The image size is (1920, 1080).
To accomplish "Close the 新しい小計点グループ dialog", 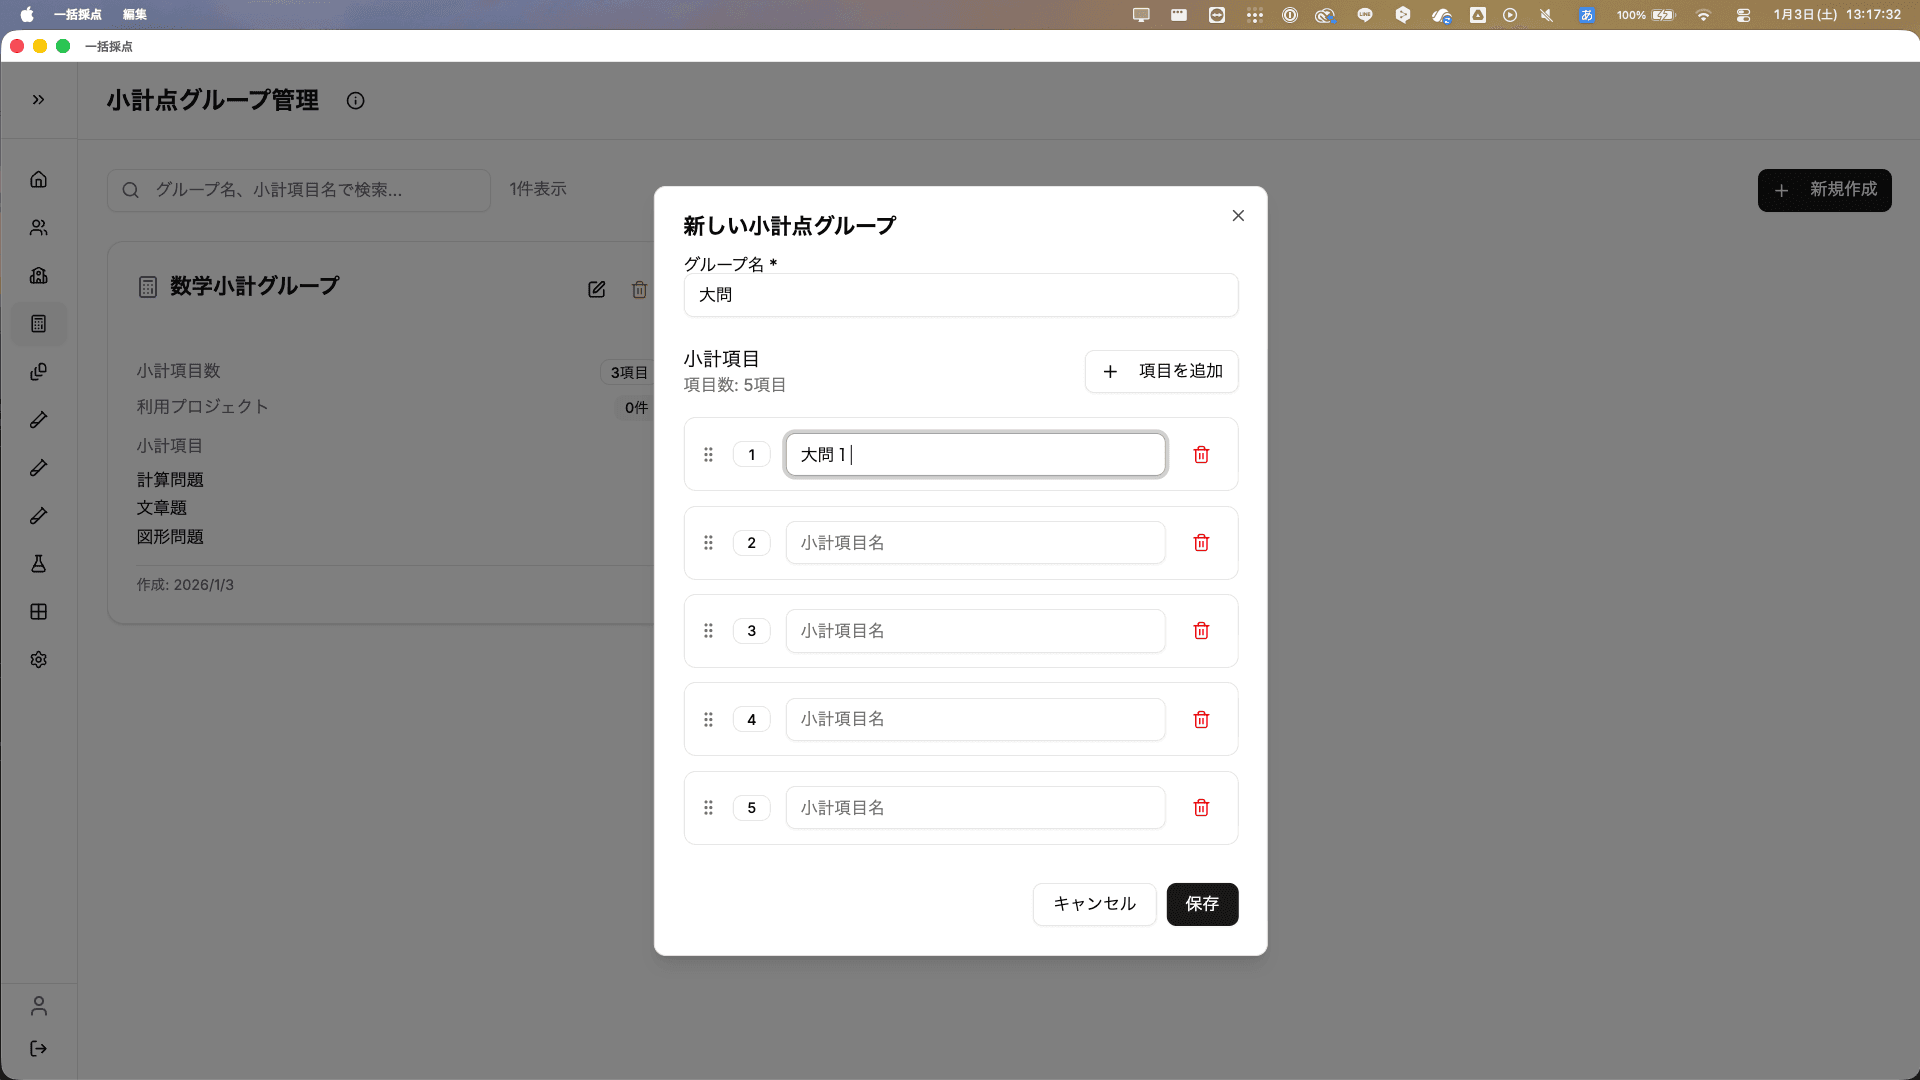I will coord(1238,215).
